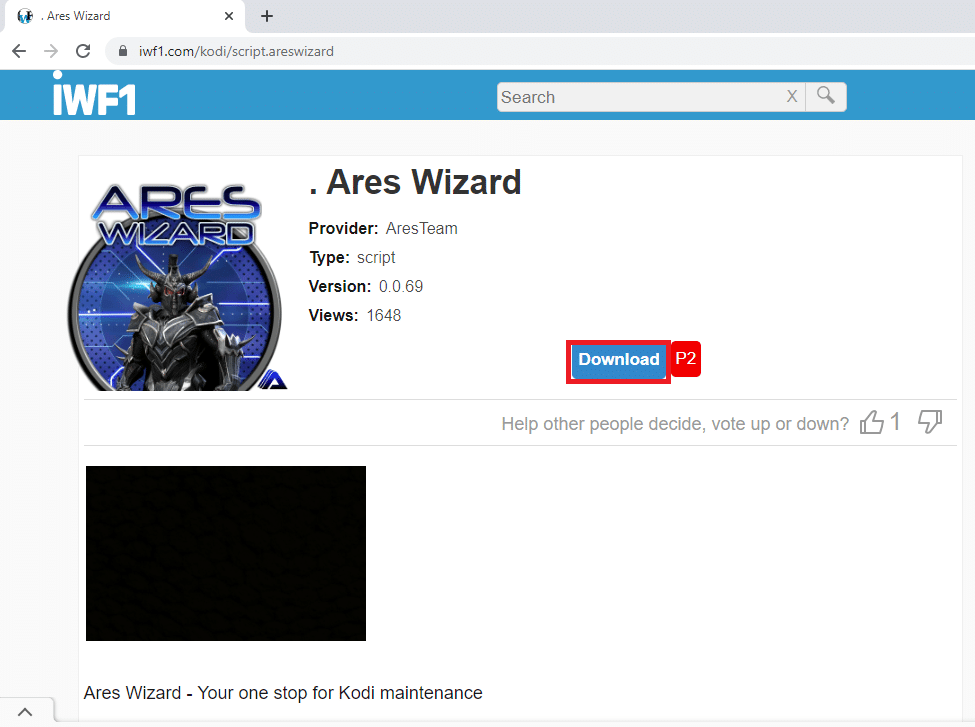
Task: Click the browser forward arrow
Action: coord(51,51)
